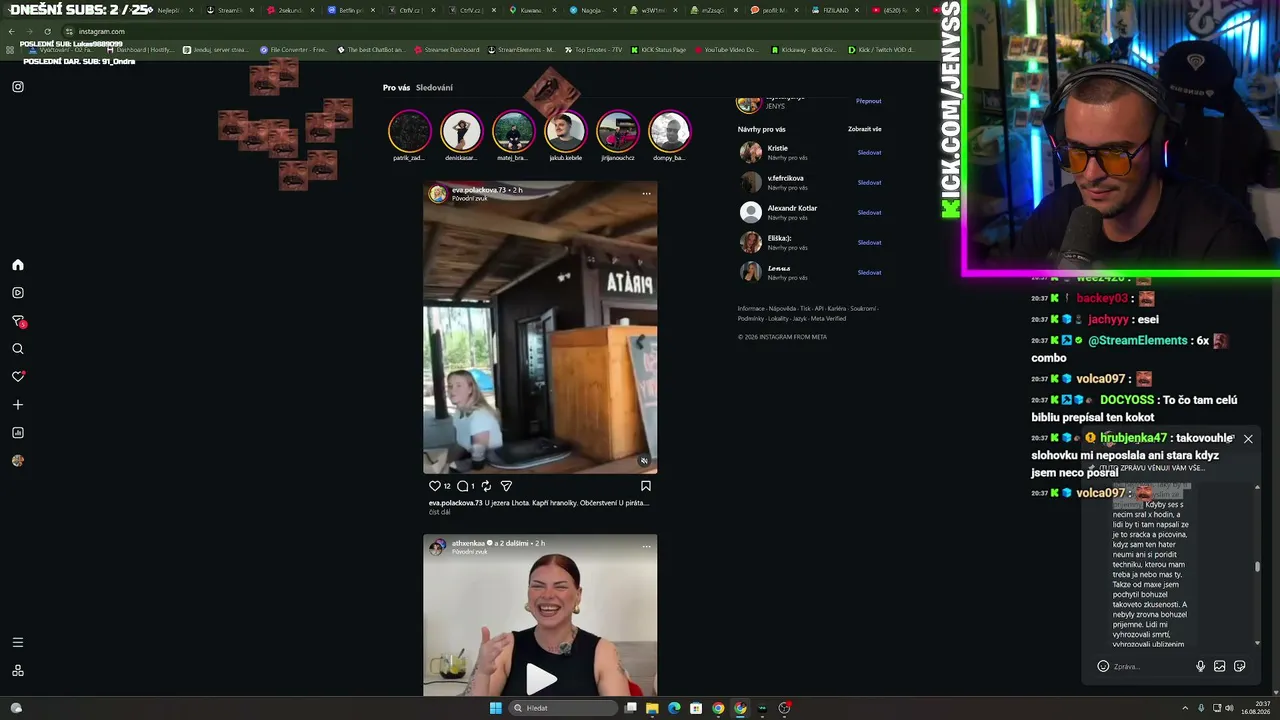Like the eva.polackova.73 post

435,486
